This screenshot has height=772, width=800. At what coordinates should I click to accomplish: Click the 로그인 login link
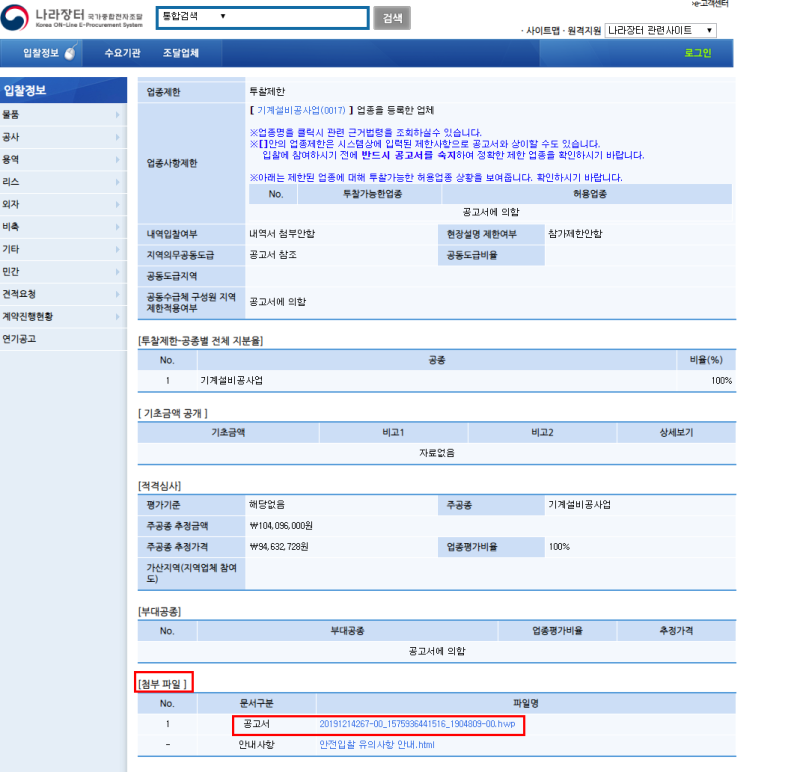[697, 53]
